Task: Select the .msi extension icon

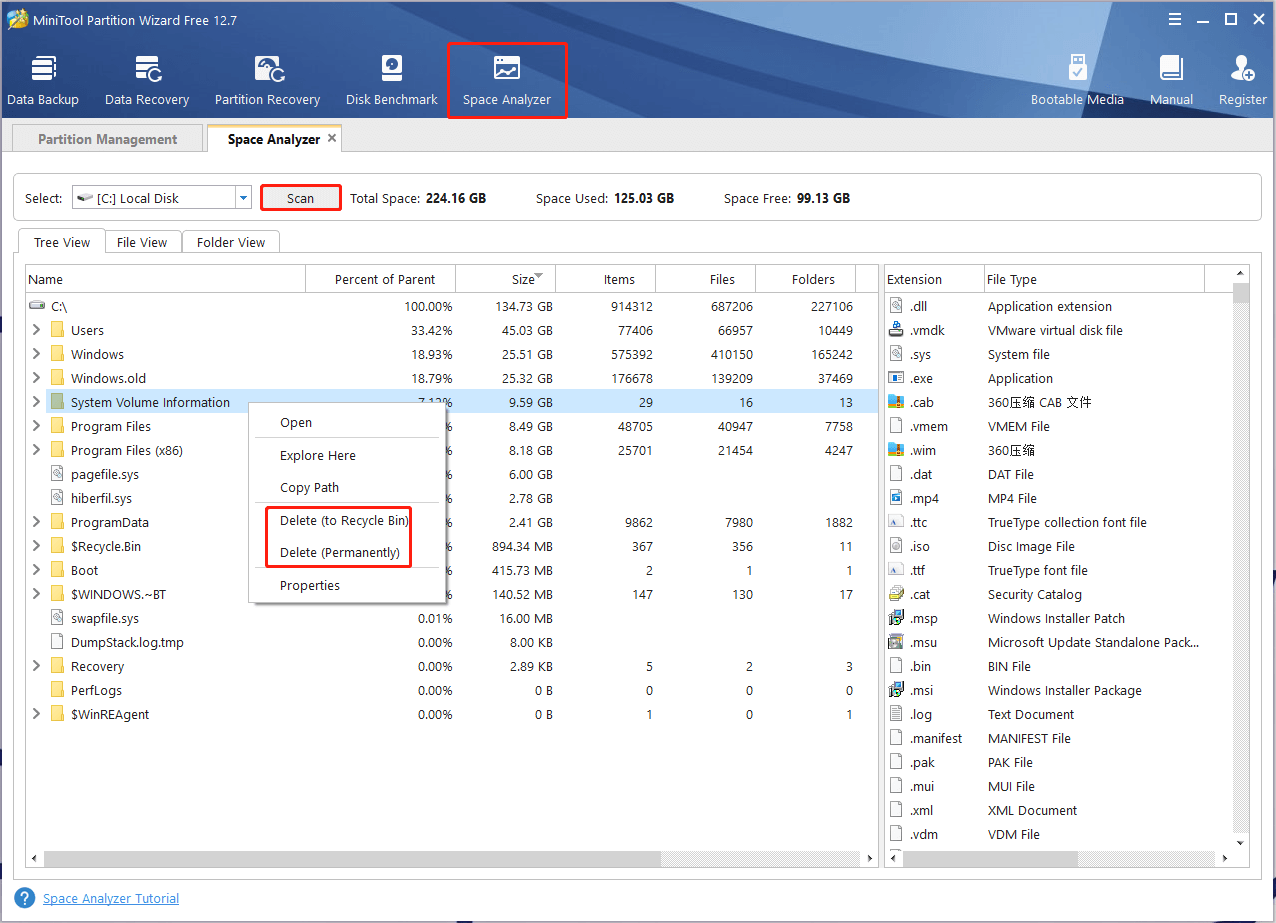Action: point(895,690)
